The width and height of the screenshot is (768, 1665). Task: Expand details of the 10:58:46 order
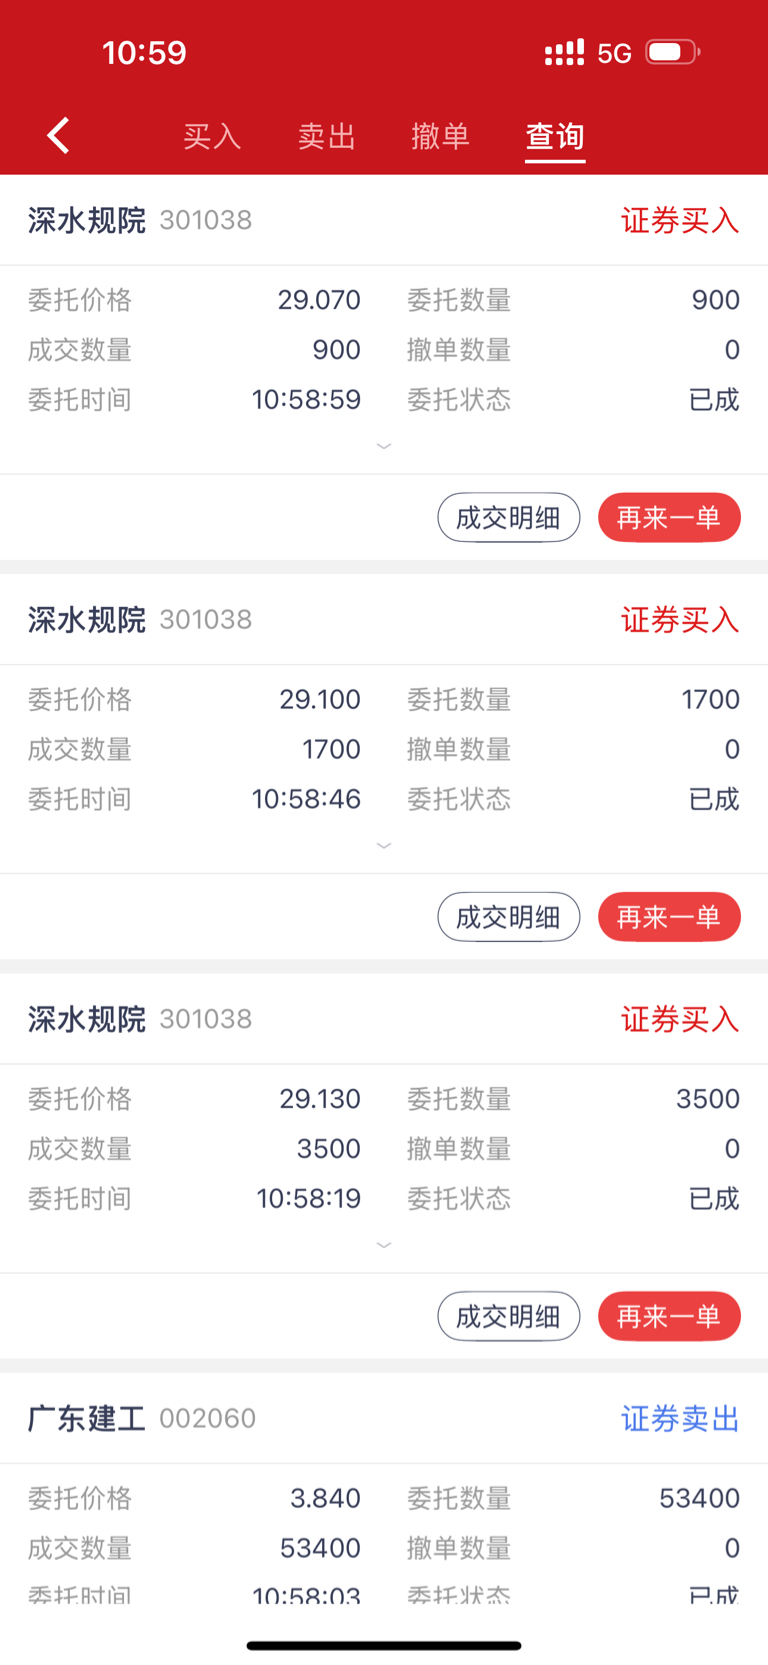(384, 845)
